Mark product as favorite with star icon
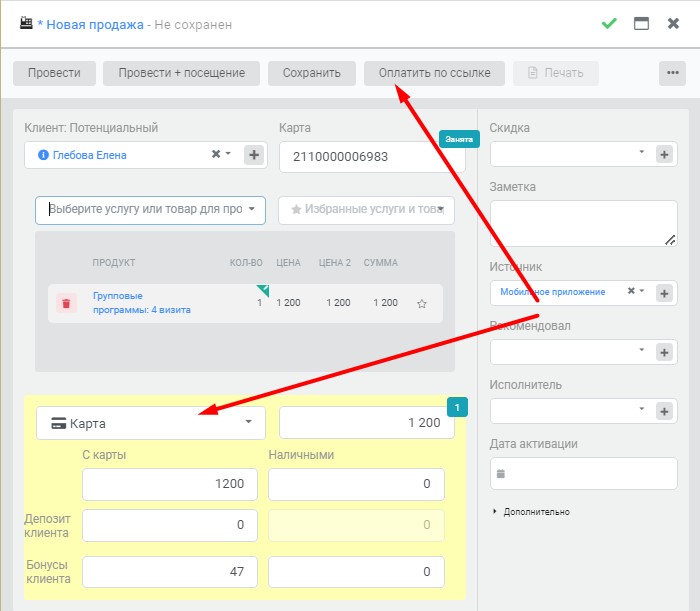 (x=421, y=304)
